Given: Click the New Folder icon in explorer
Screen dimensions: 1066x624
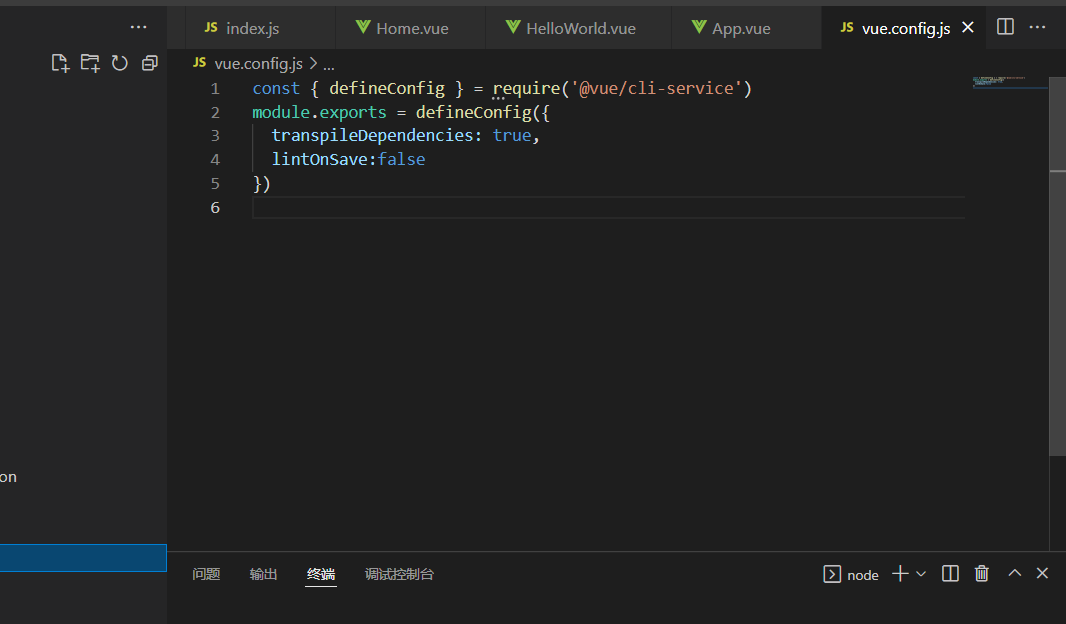Looking at the screenshot, I should (x=90, y=63).
